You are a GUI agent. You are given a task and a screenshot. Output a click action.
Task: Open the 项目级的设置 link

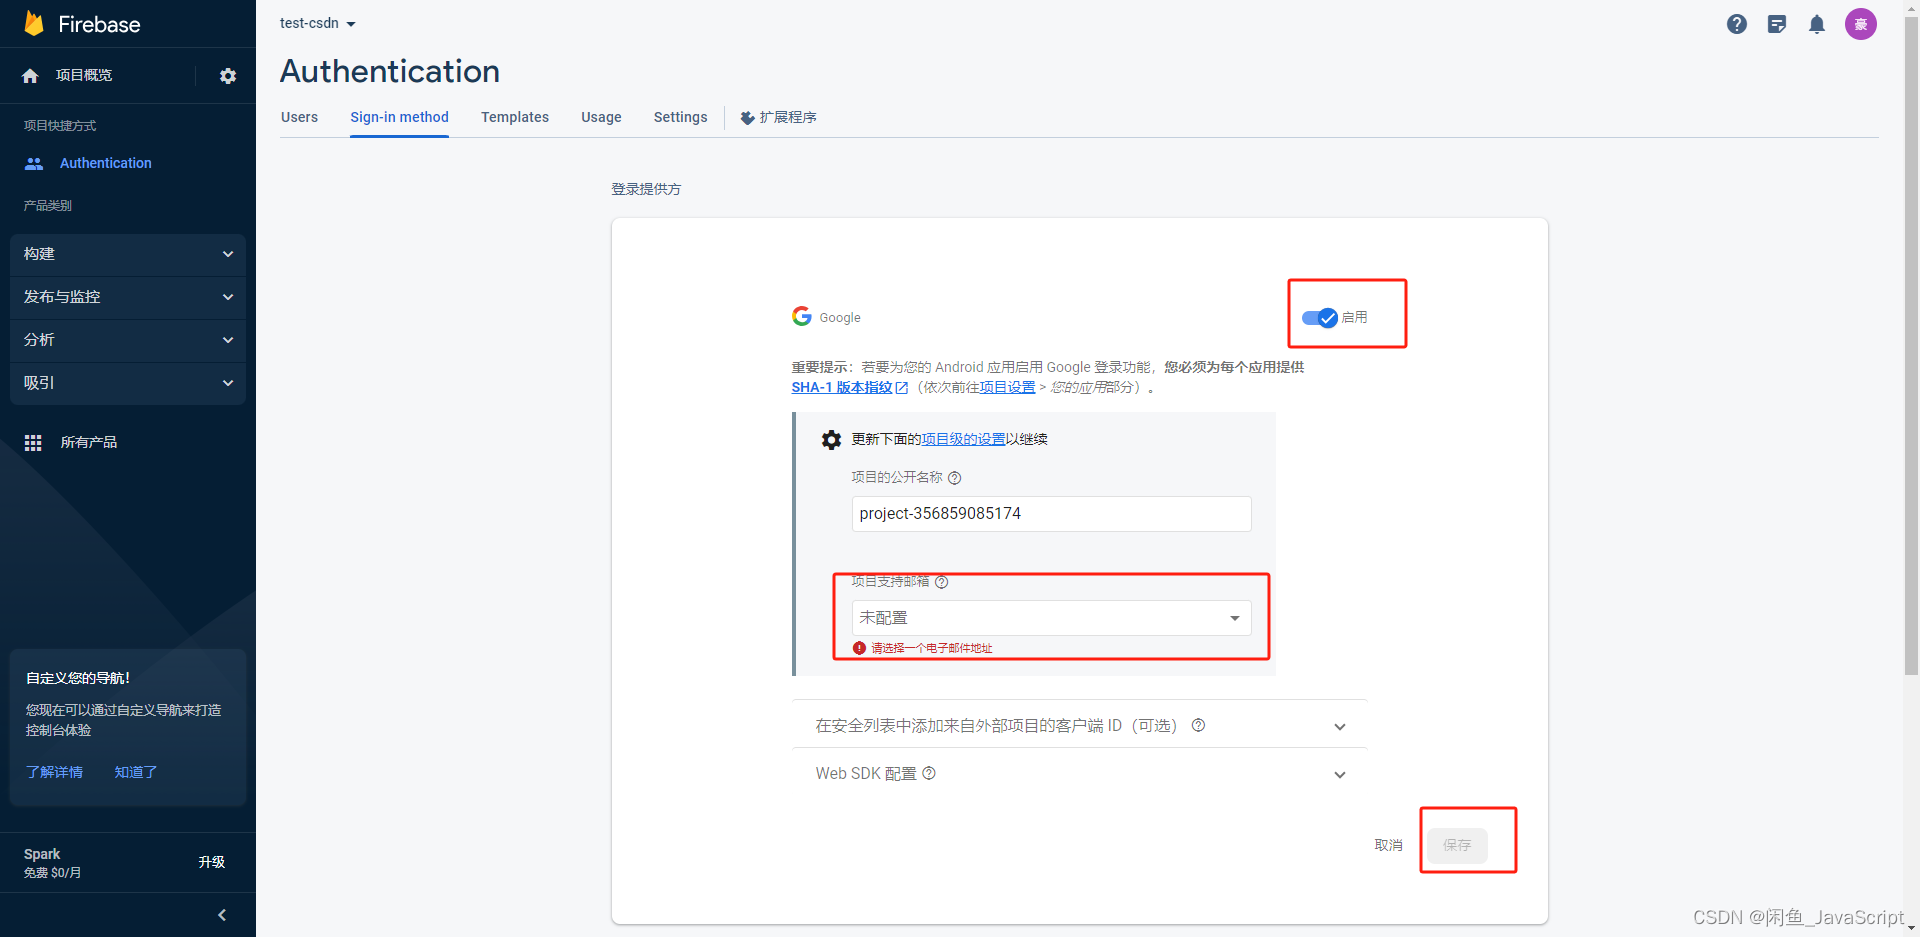click(x=963, y=439)
